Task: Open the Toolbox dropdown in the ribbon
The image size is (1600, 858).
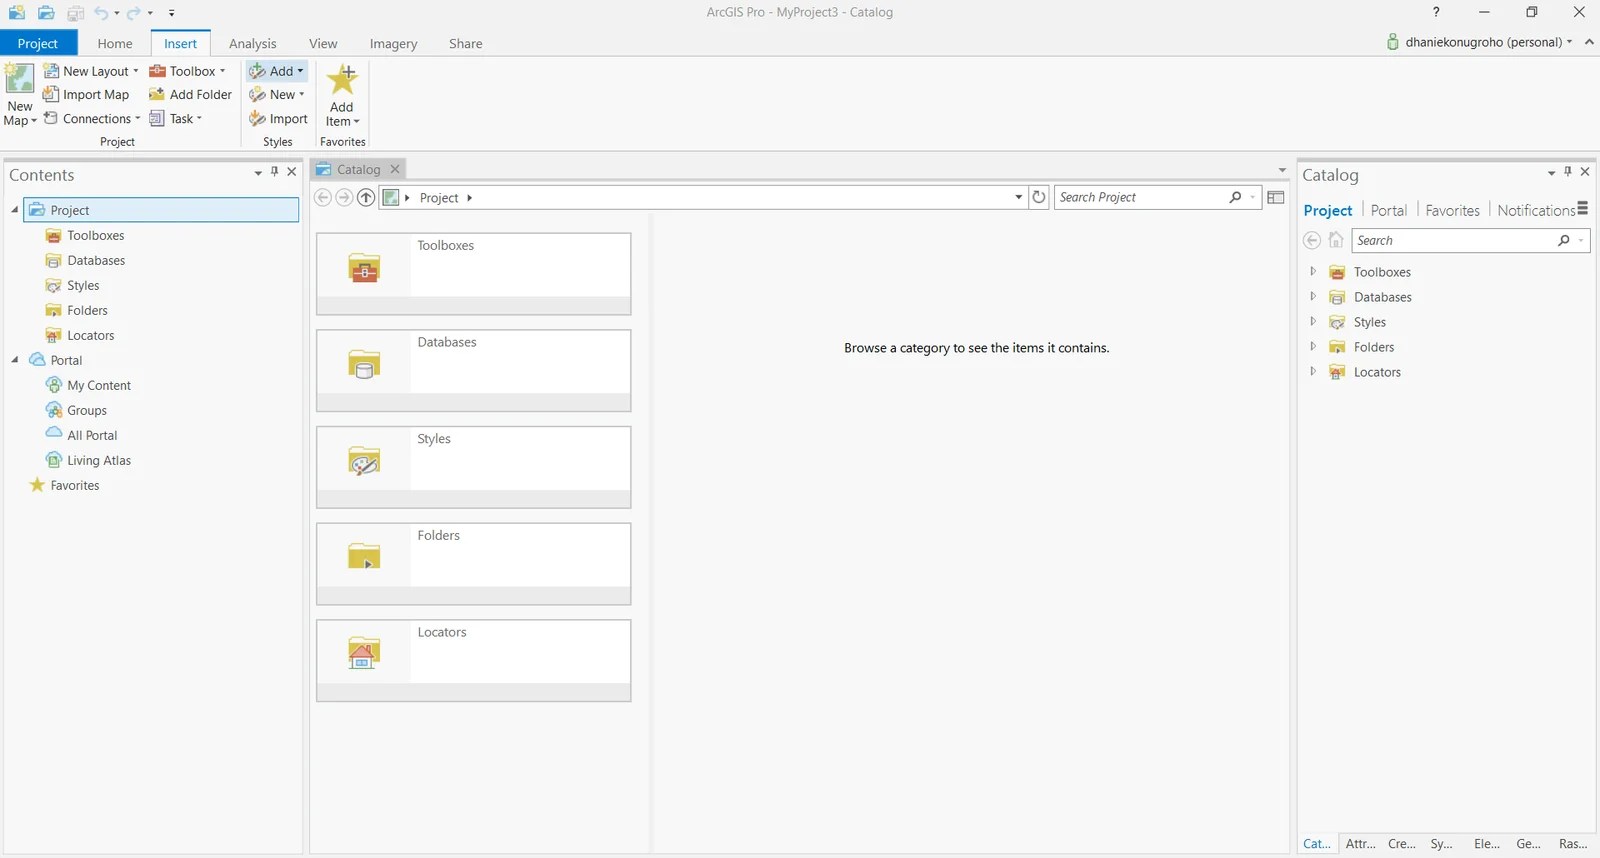Action: point(188,71)
